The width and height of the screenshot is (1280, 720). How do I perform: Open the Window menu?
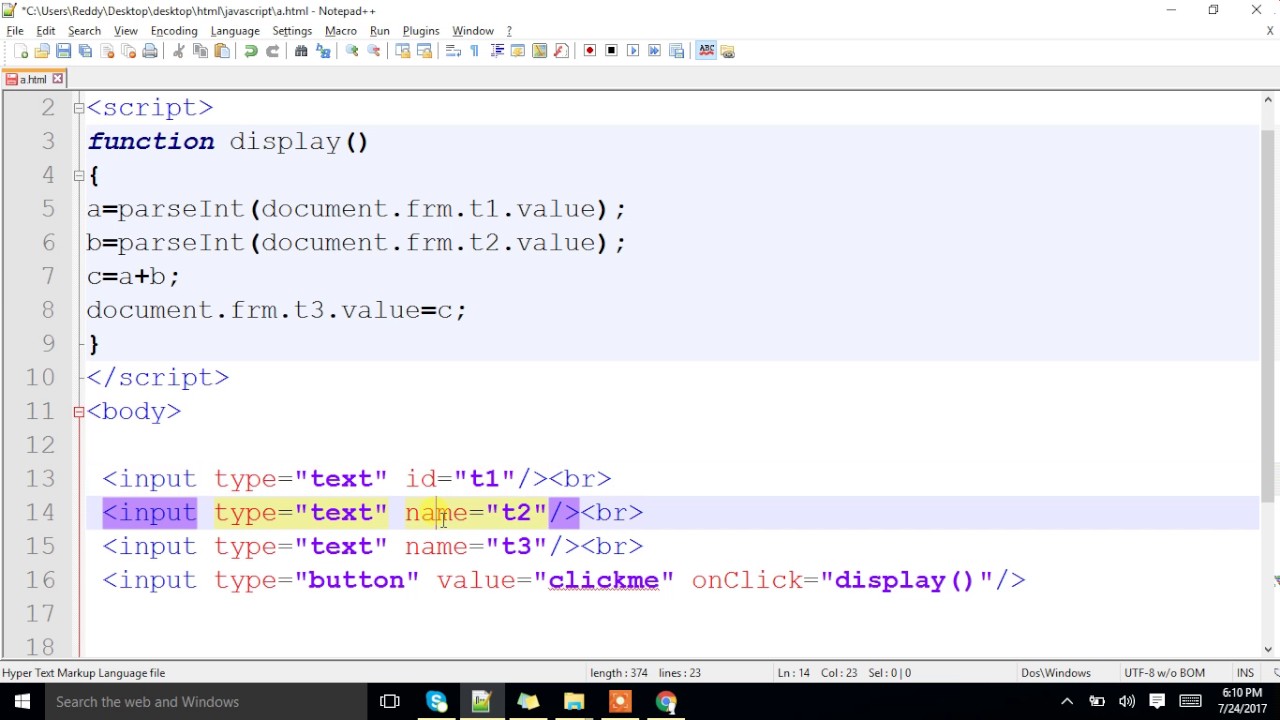(473, 31)
